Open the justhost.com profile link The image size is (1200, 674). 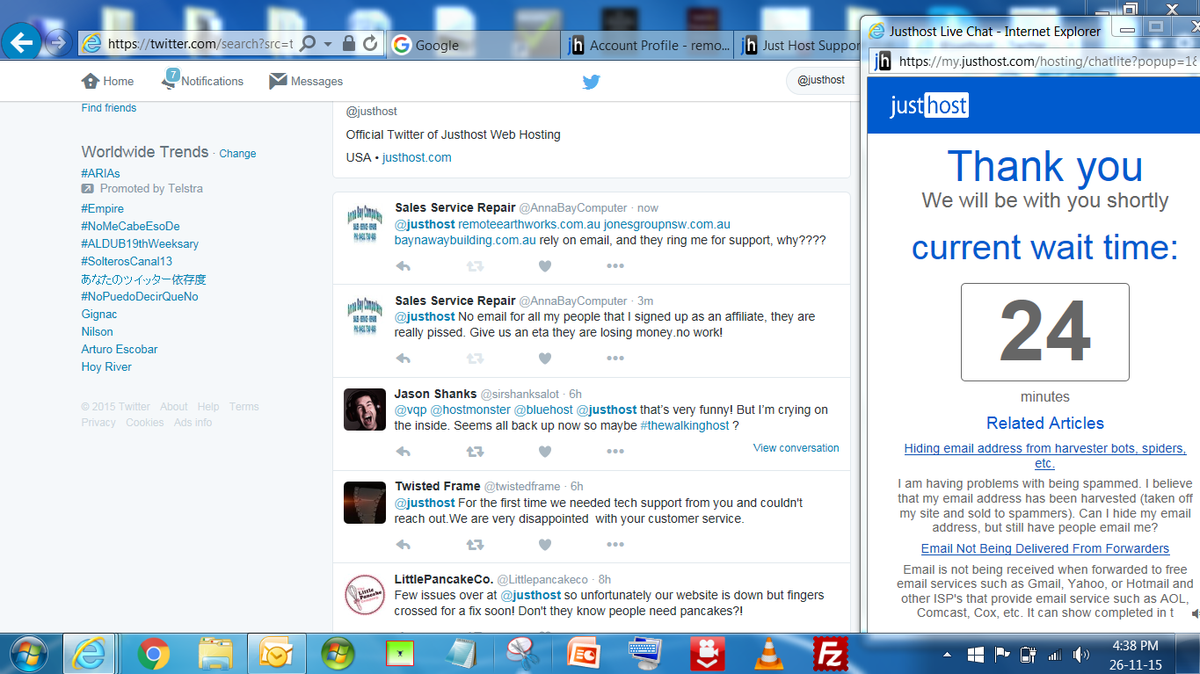click(x=417, y=158)
